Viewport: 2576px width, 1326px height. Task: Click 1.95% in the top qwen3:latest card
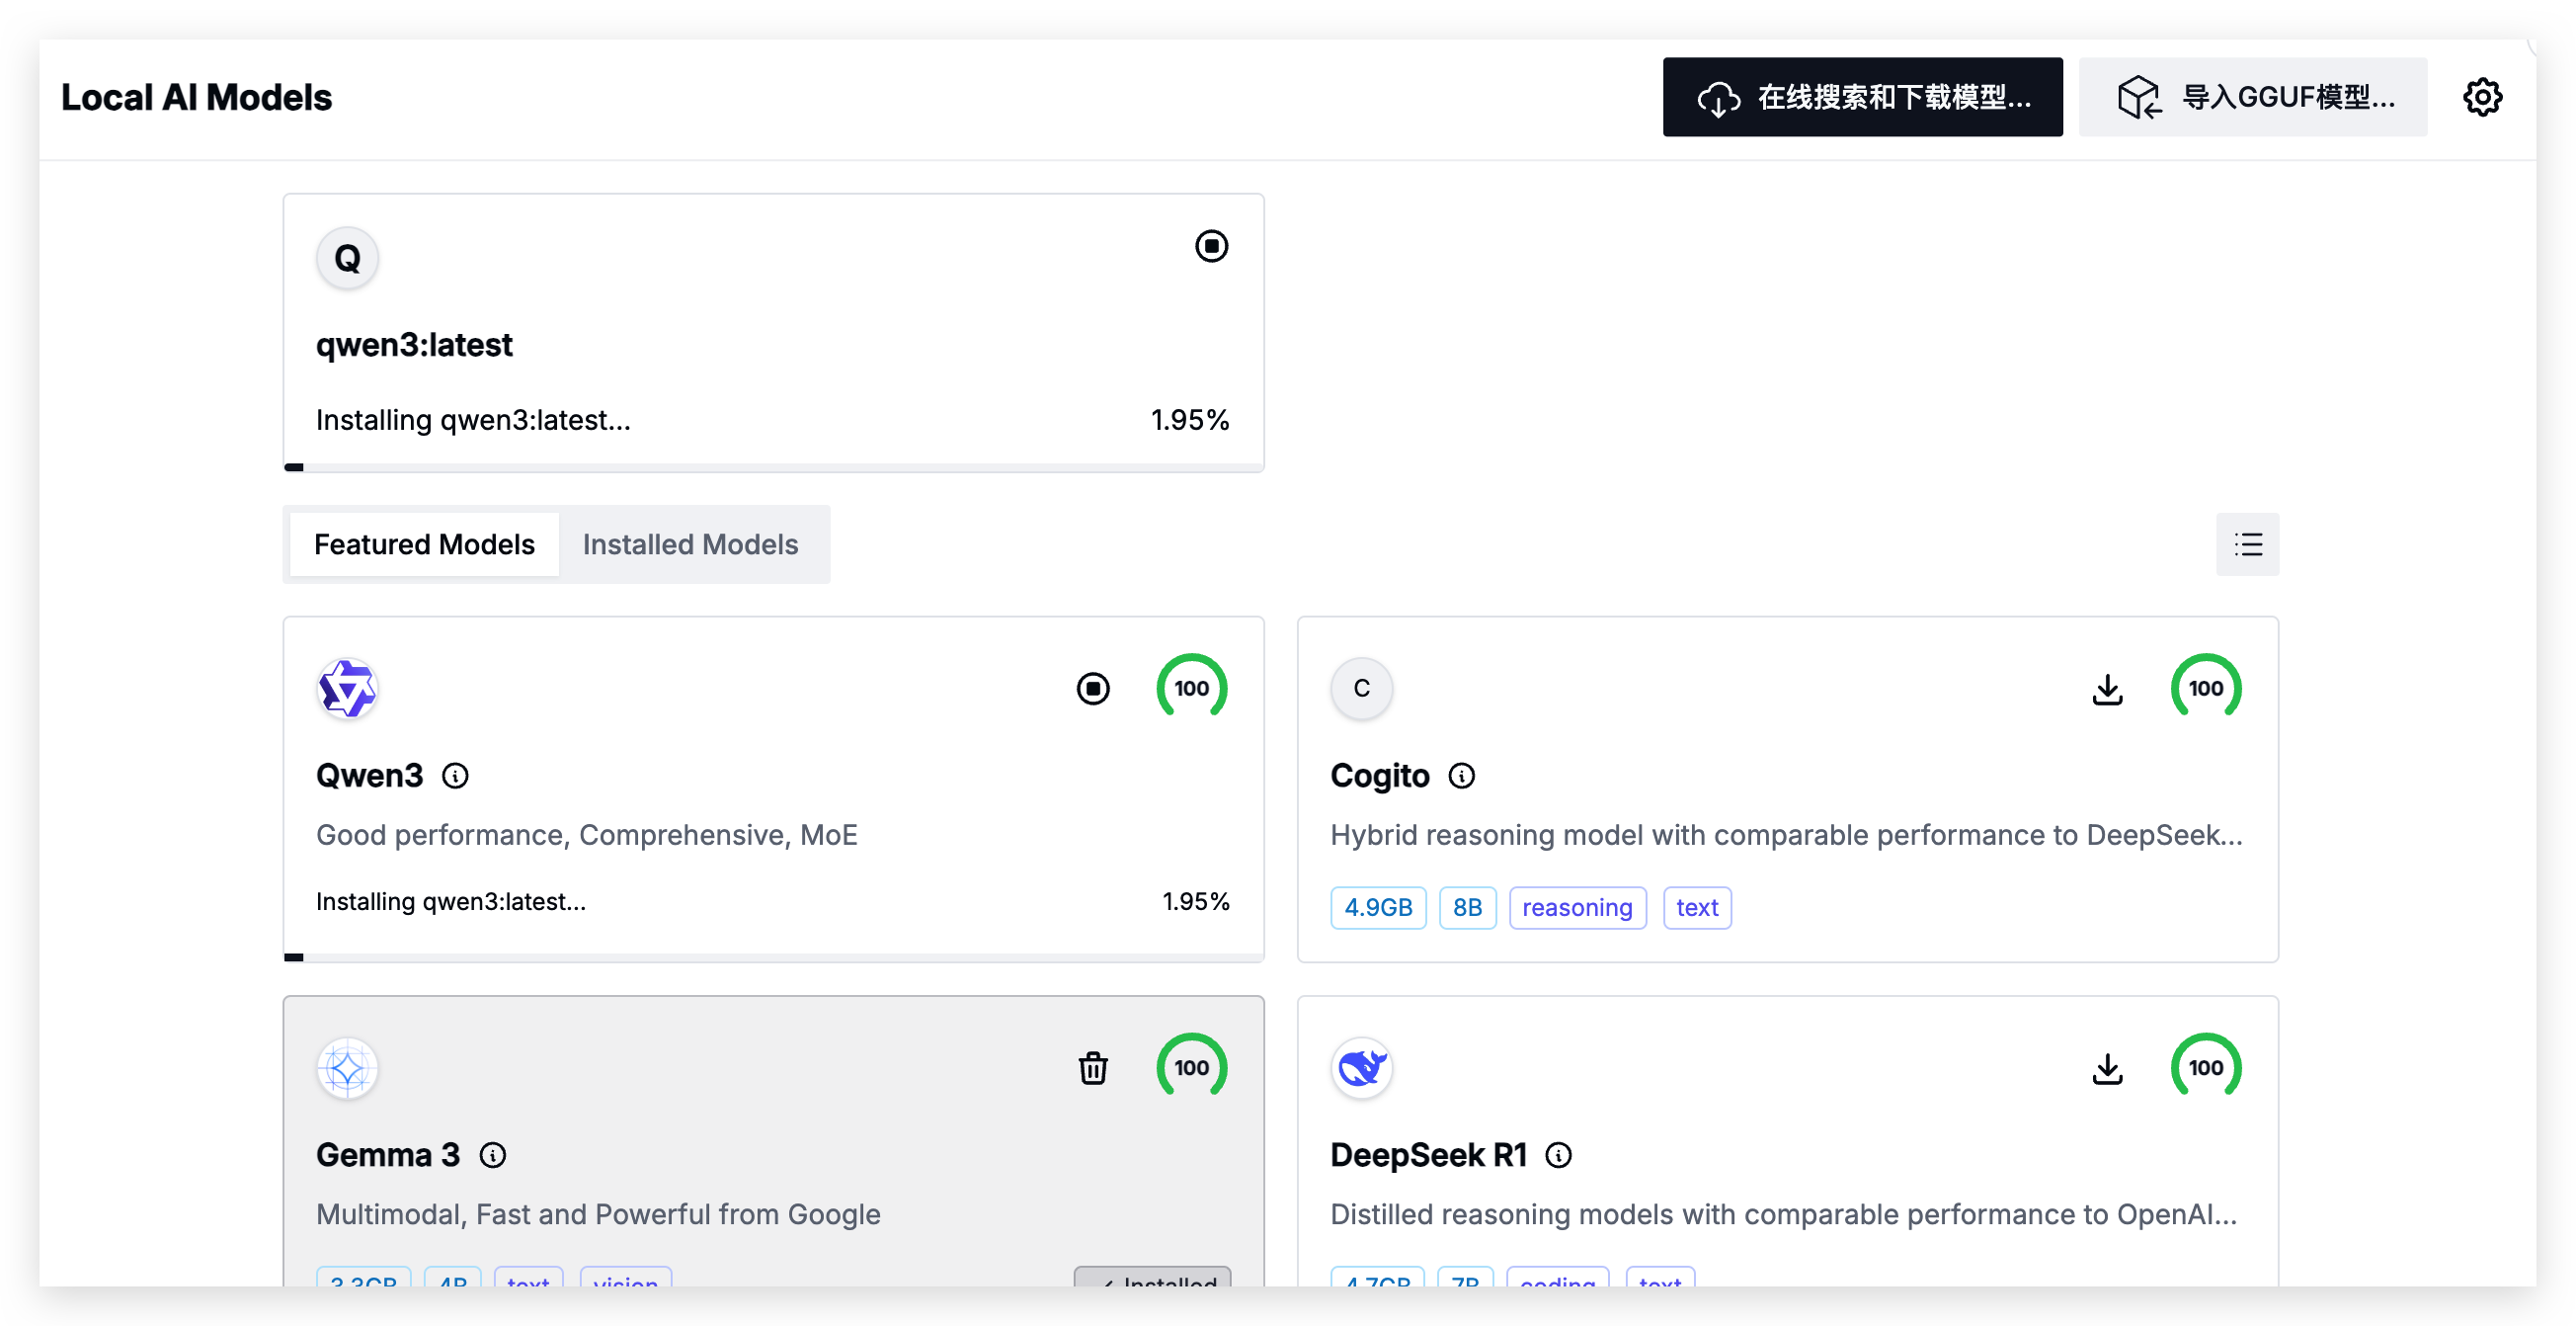[x=1189, y=420]
